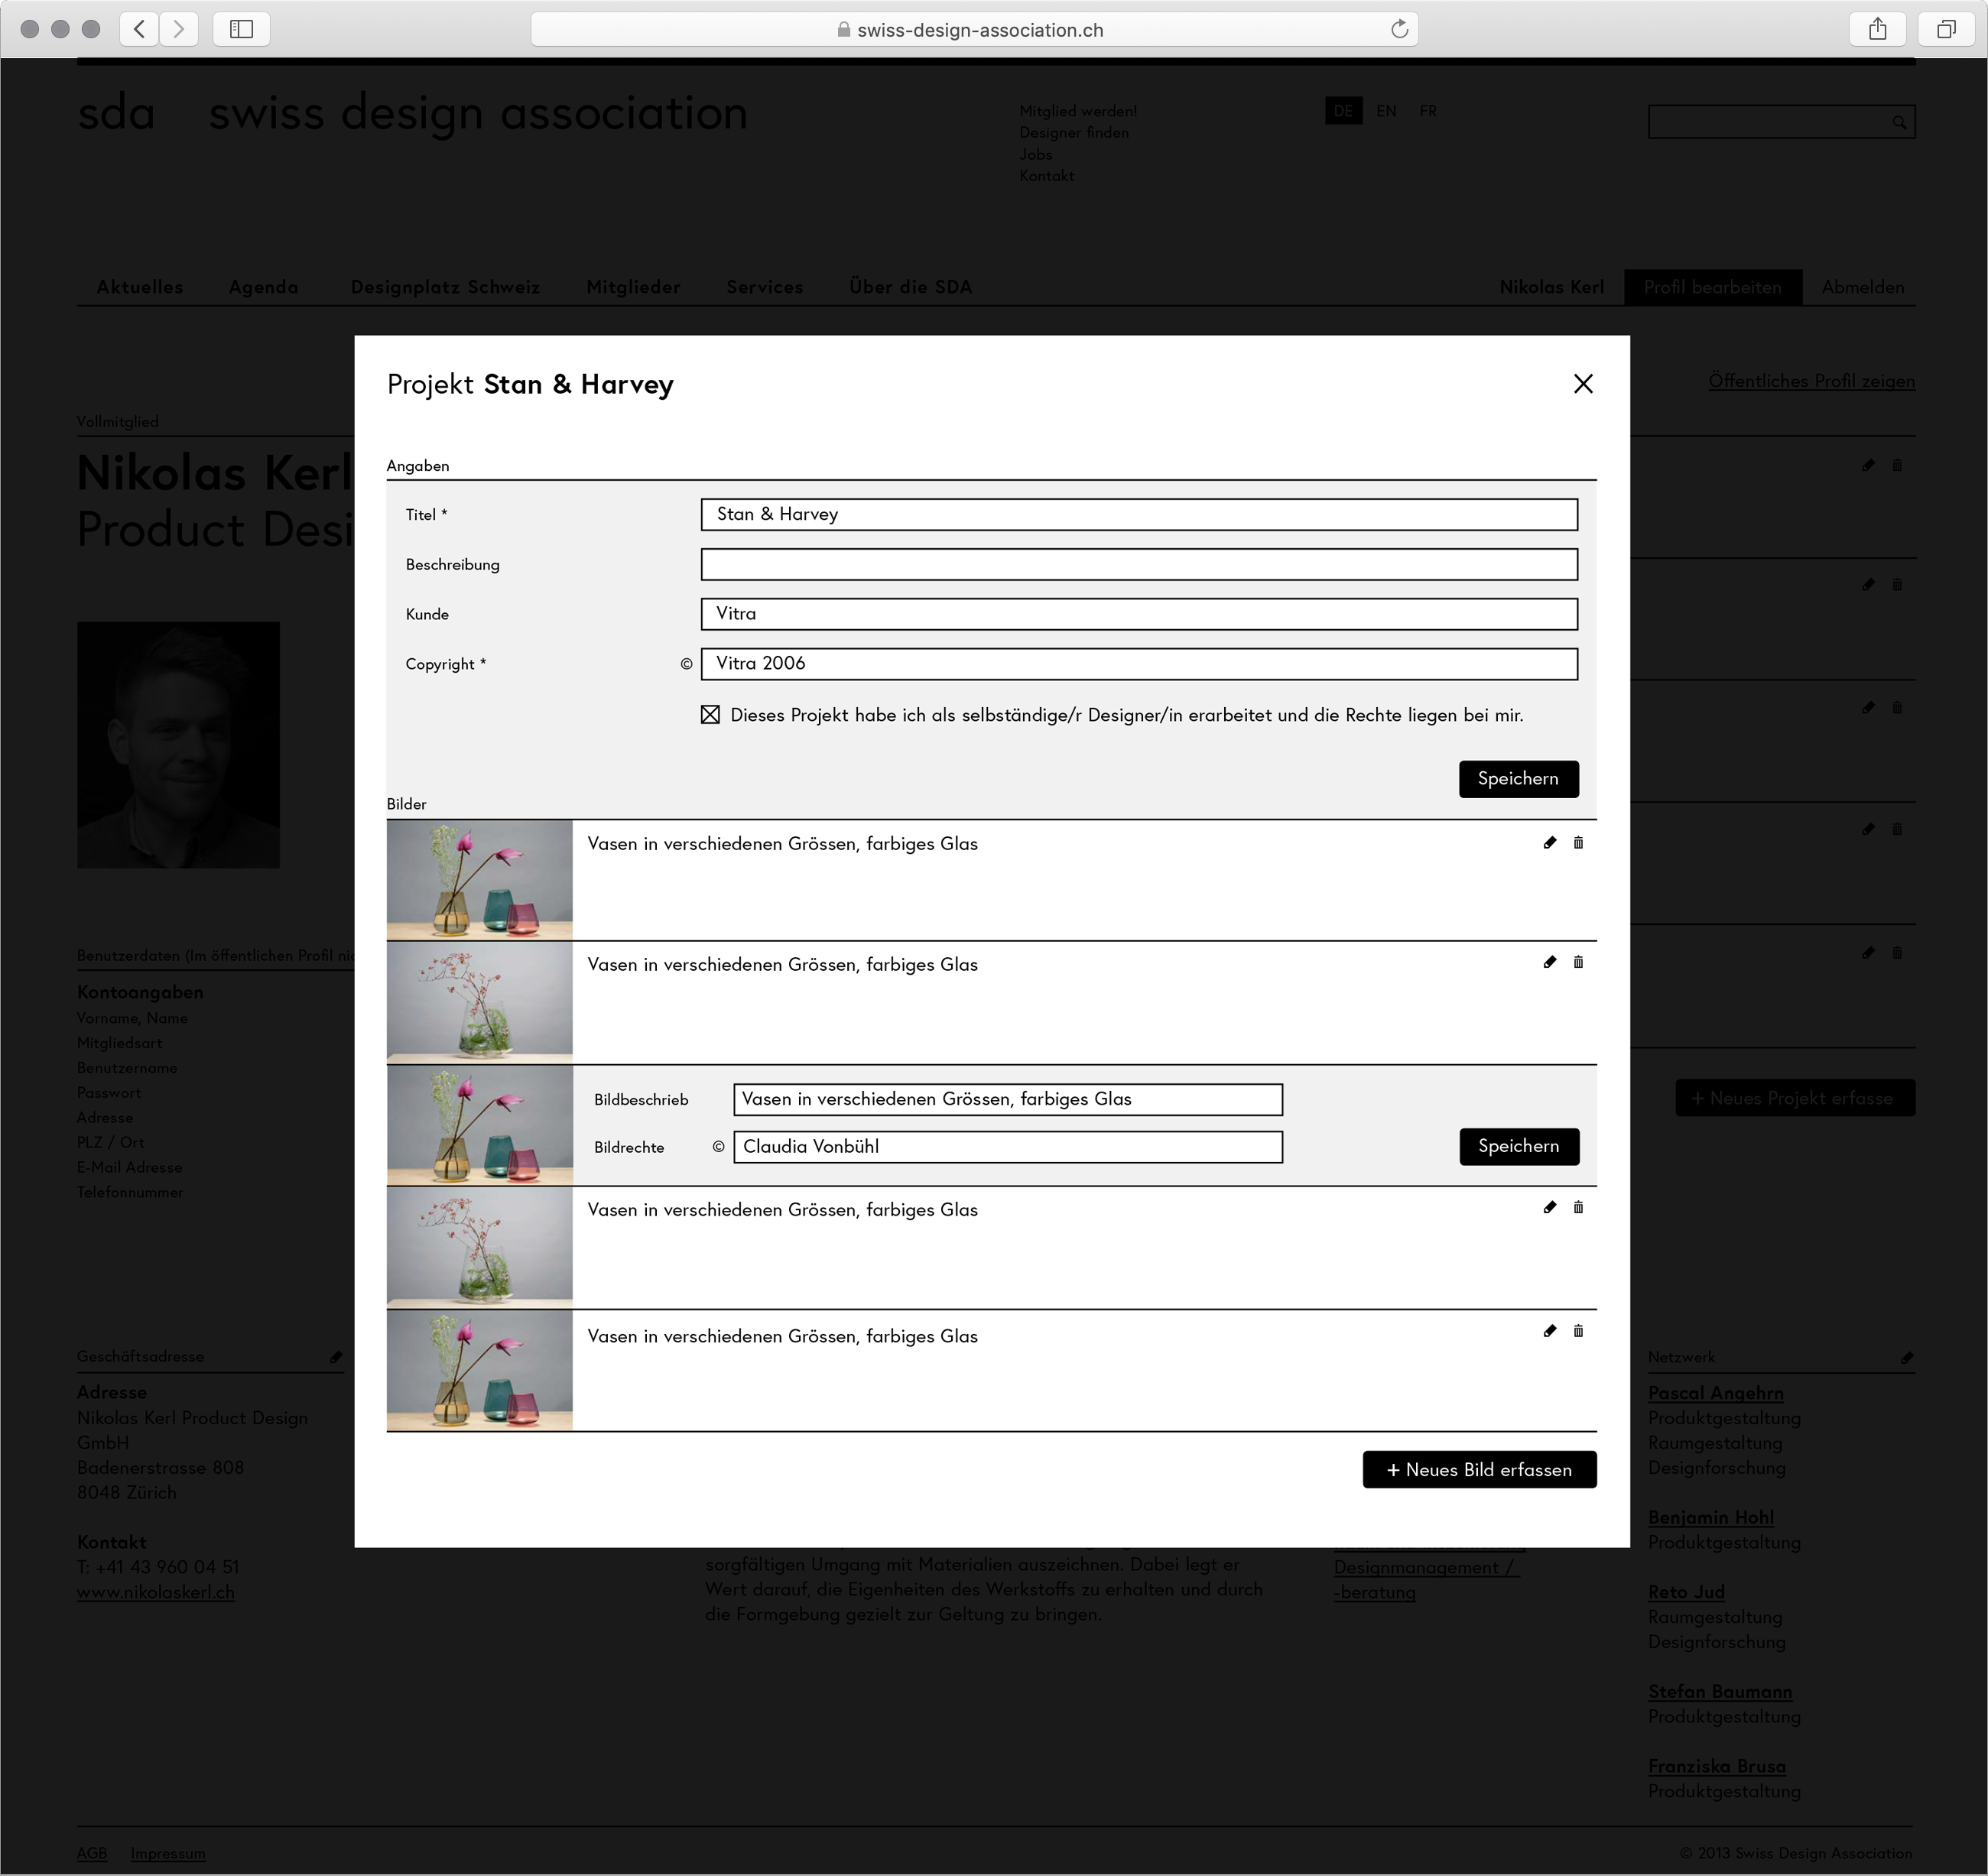Delete the first image with trash icon
The image size is (1988, 1876).
1578,843
